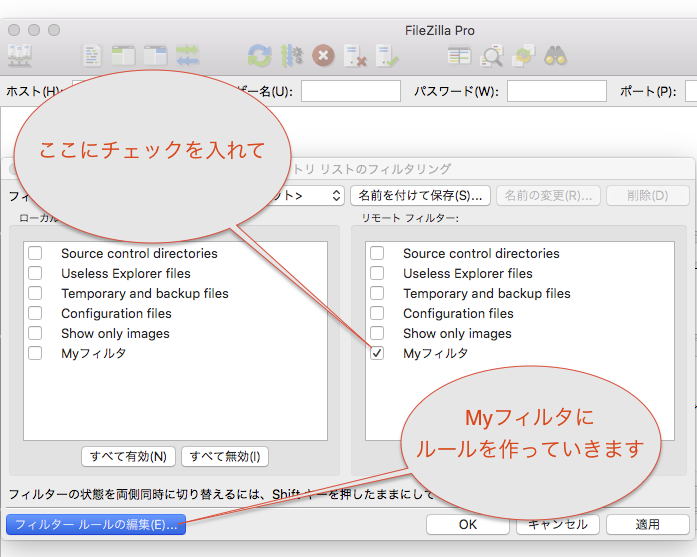697x557 pixels.
Task: Click the 適用 apply button
Action: point(647,525)
